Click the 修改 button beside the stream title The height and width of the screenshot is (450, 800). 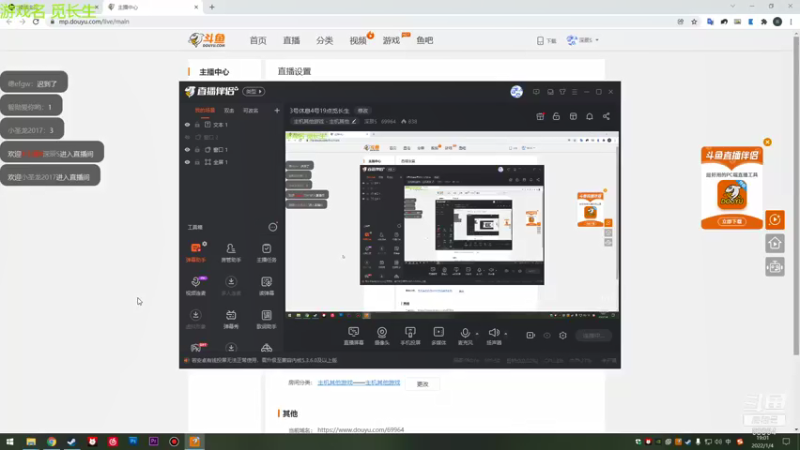(x=363, y=111)
